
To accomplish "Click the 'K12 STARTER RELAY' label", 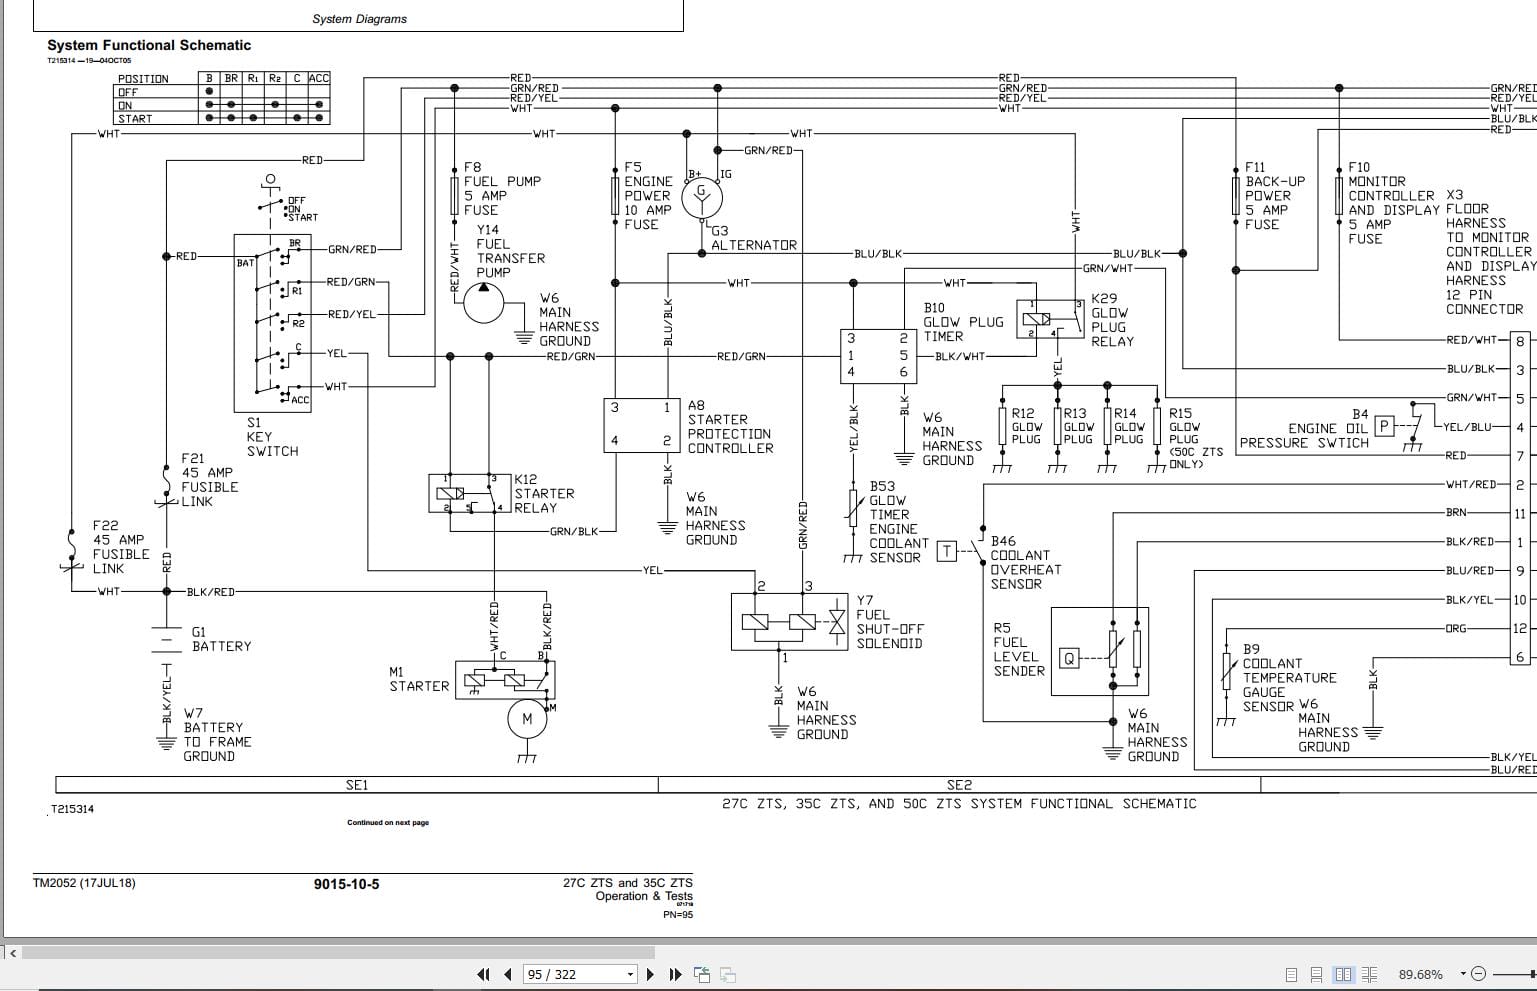I will click(544, 494).
